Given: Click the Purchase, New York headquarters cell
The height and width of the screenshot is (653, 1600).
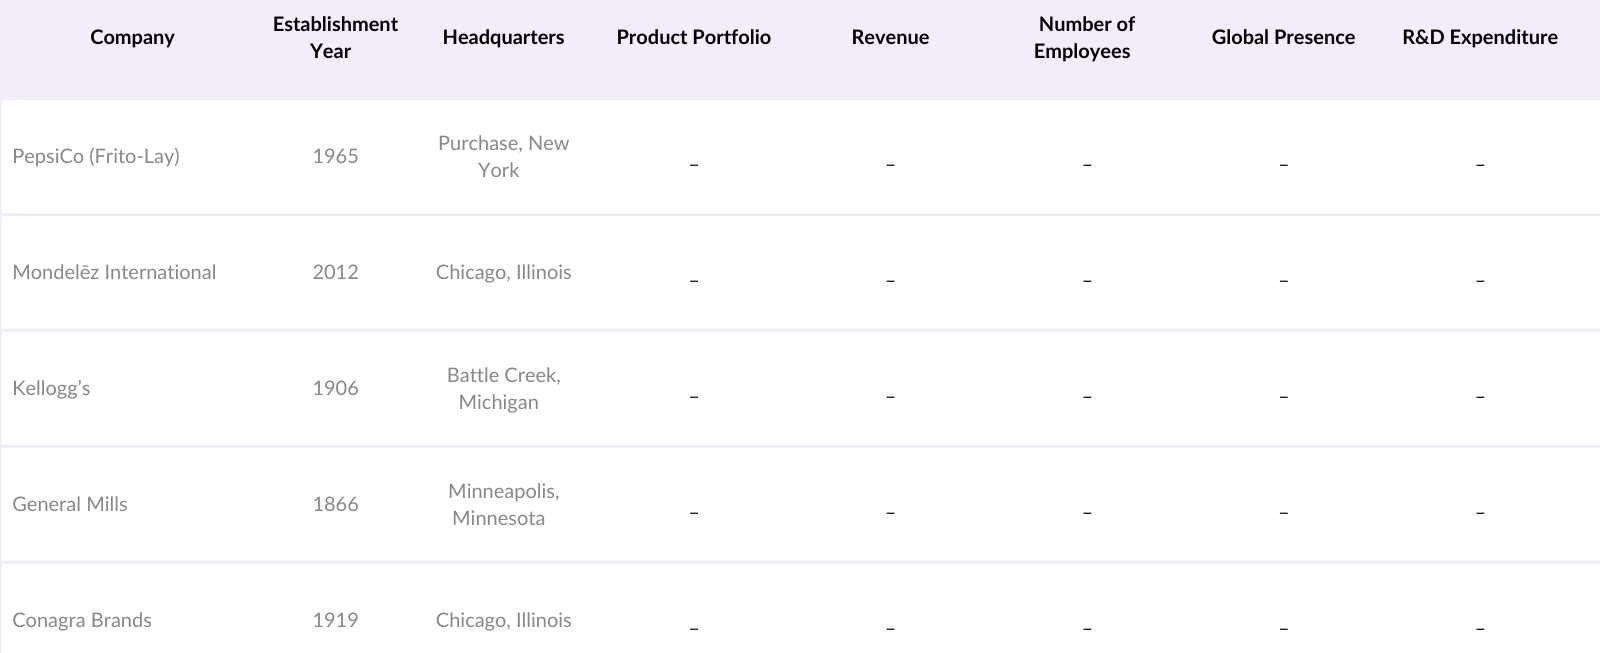Looking at the screenshot, I should pyautogui.click(x=503, y=156).
